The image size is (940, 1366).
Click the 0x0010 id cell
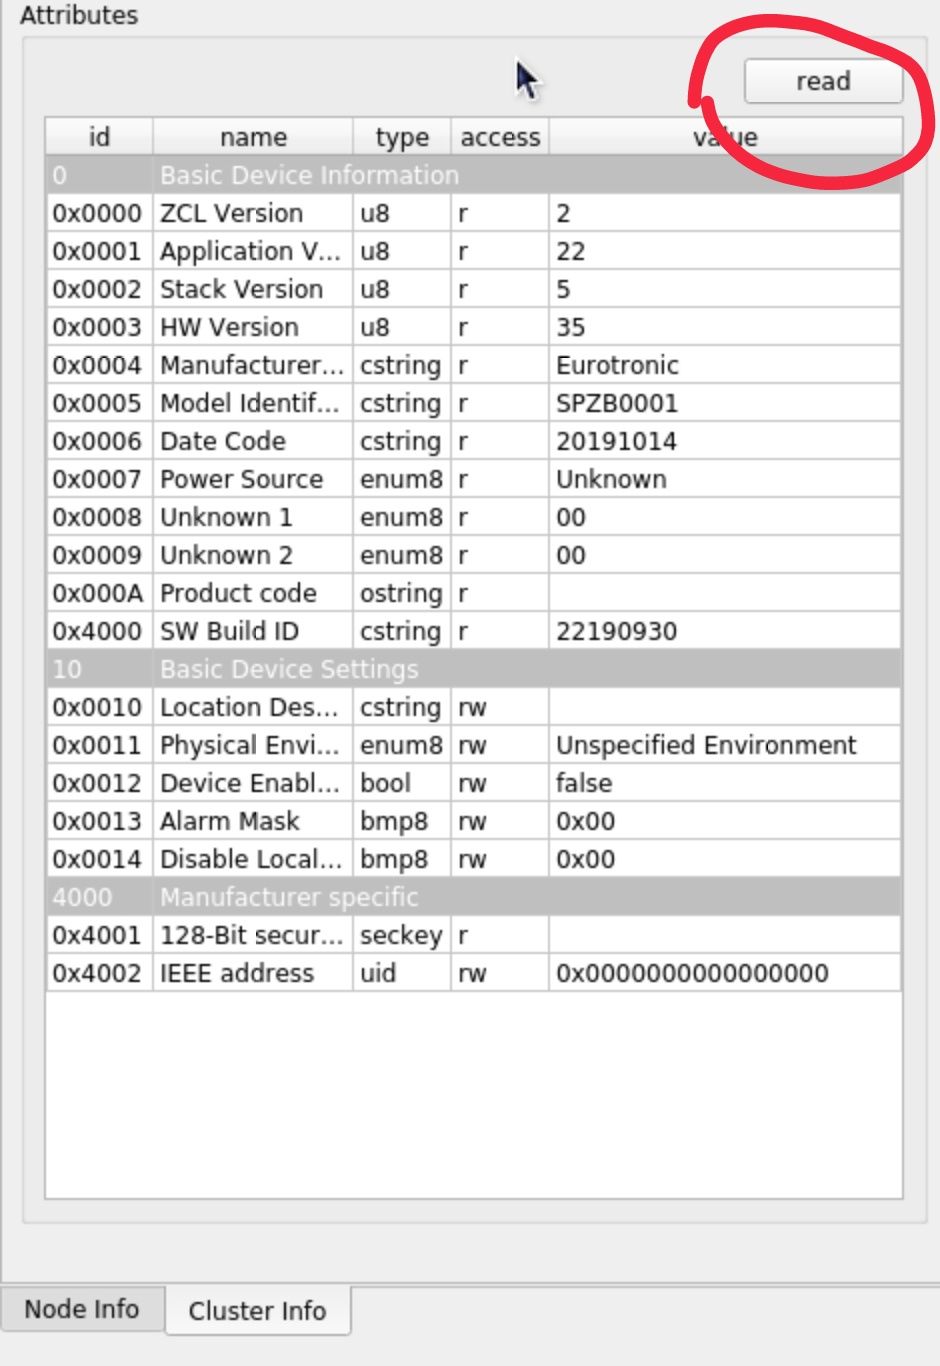point(99,707)
